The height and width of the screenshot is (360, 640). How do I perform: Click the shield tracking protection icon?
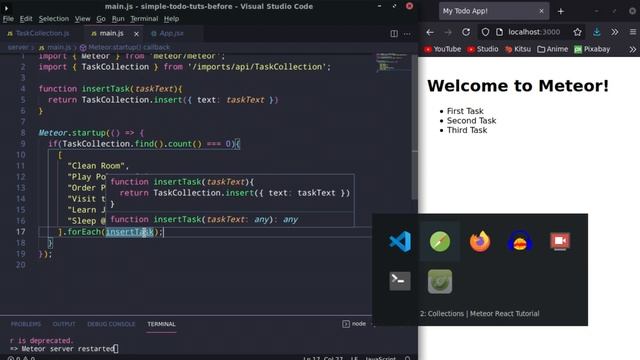click(x=485, y=32)
